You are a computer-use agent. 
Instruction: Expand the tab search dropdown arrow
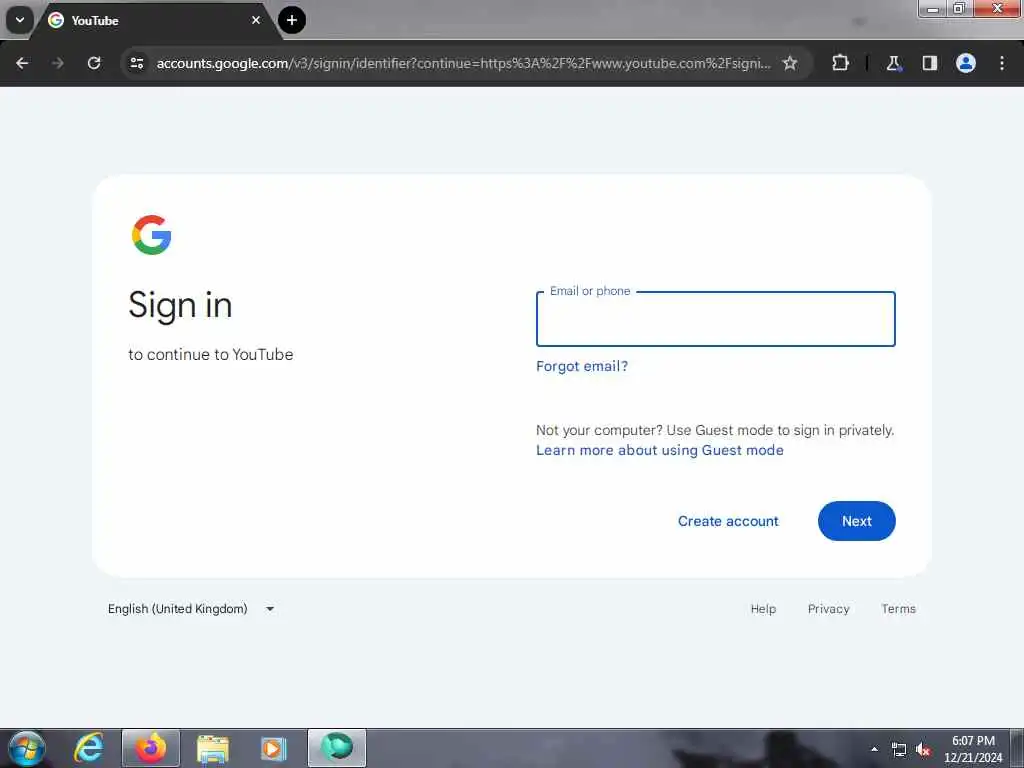[20, 20]
